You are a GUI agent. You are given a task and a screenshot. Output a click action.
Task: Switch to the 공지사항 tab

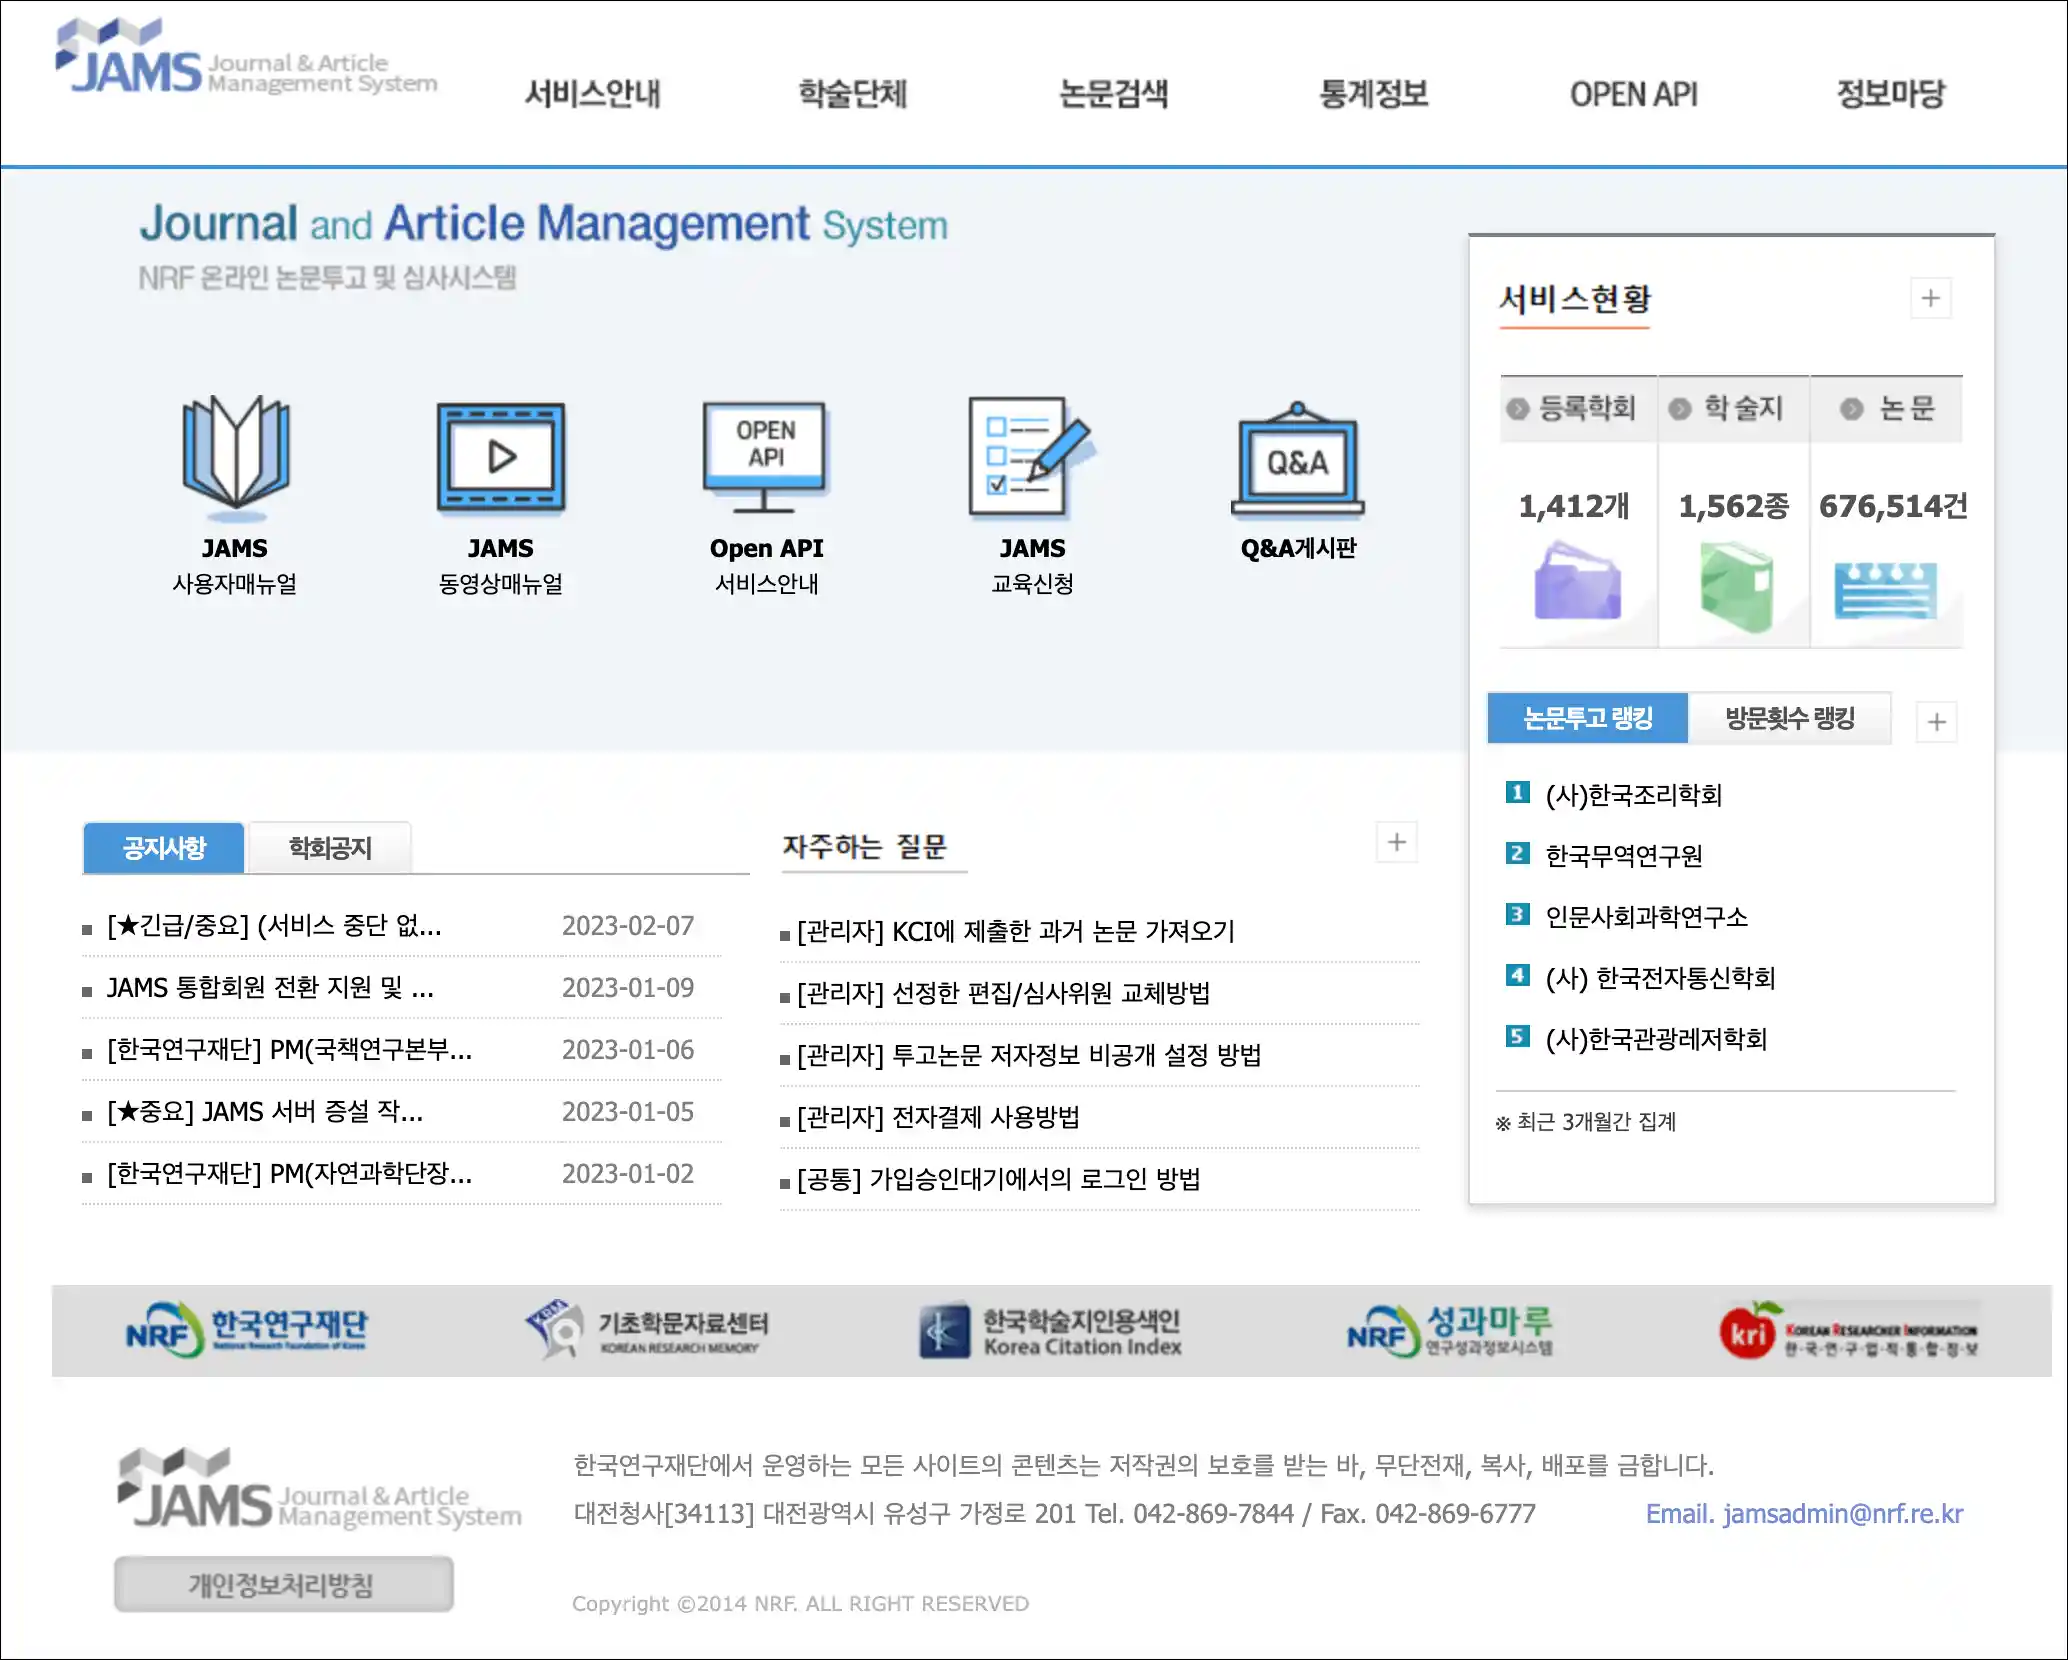[164, 848]
